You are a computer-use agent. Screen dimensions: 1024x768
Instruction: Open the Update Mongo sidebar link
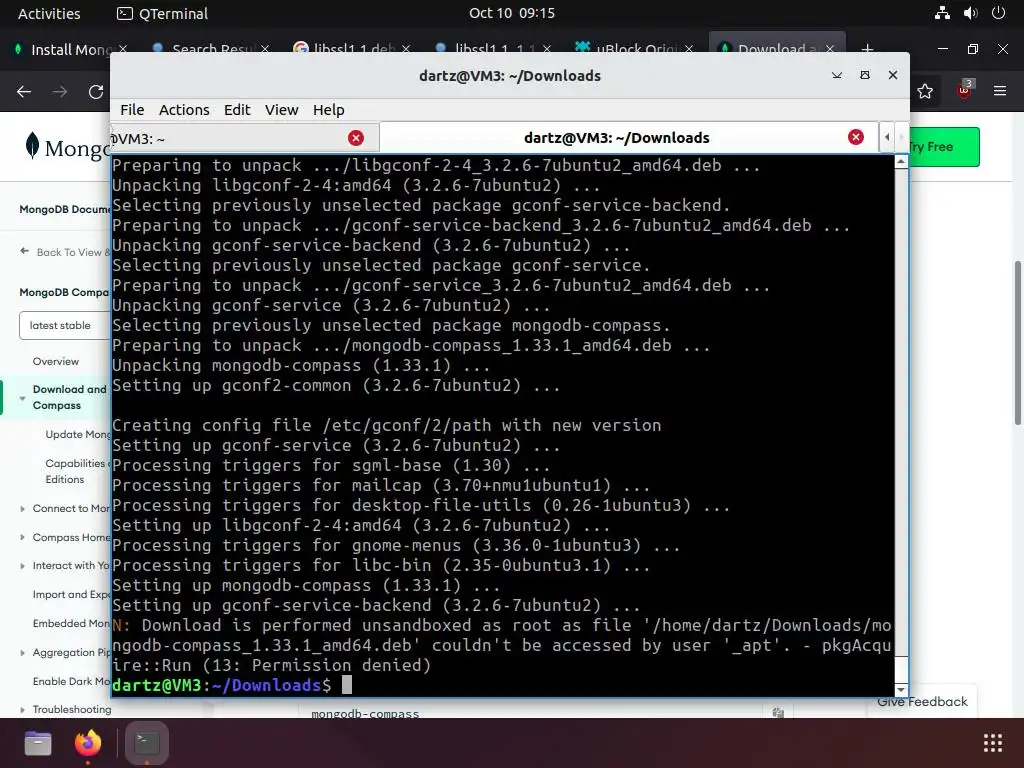(x=78, y=434)
